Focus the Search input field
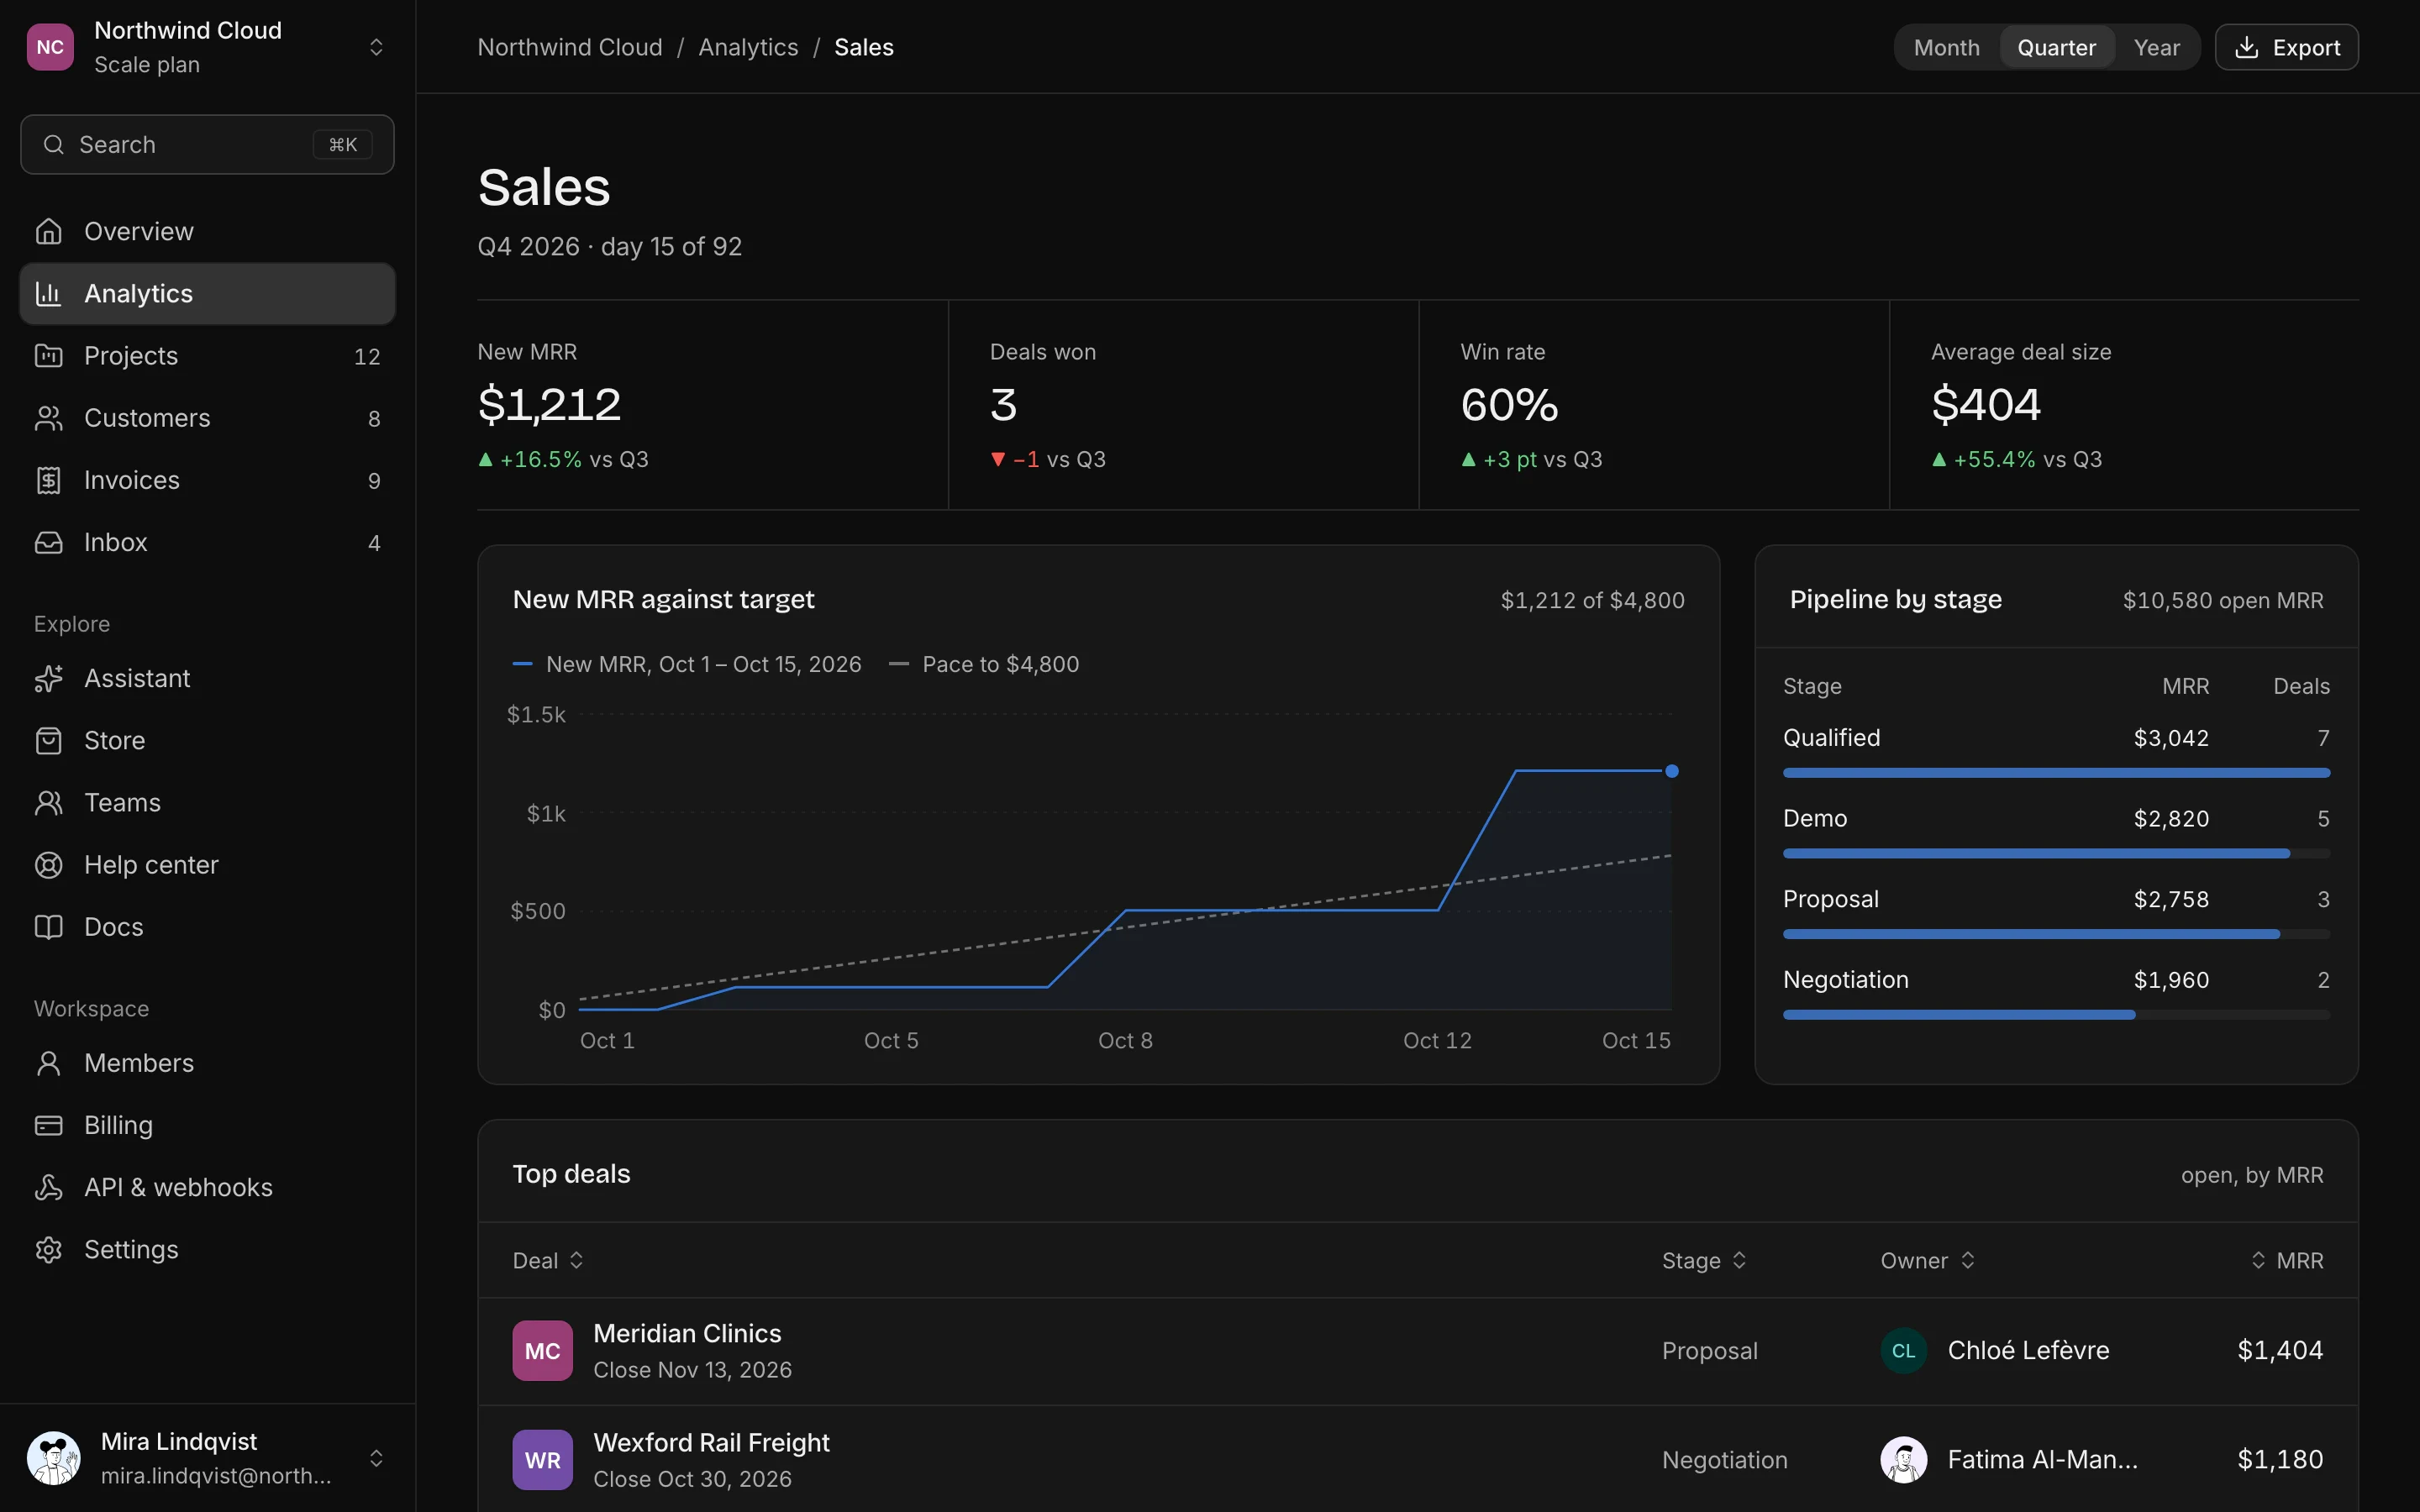This screenshot has width=2420, height=1512. tap(207, 144)
